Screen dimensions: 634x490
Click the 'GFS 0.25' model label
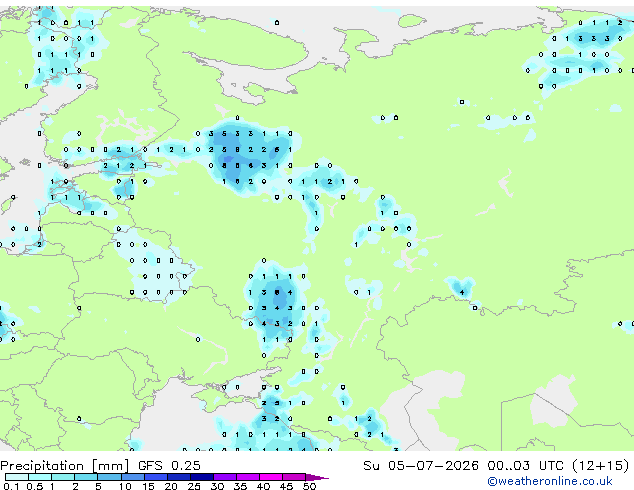[169, 466]
